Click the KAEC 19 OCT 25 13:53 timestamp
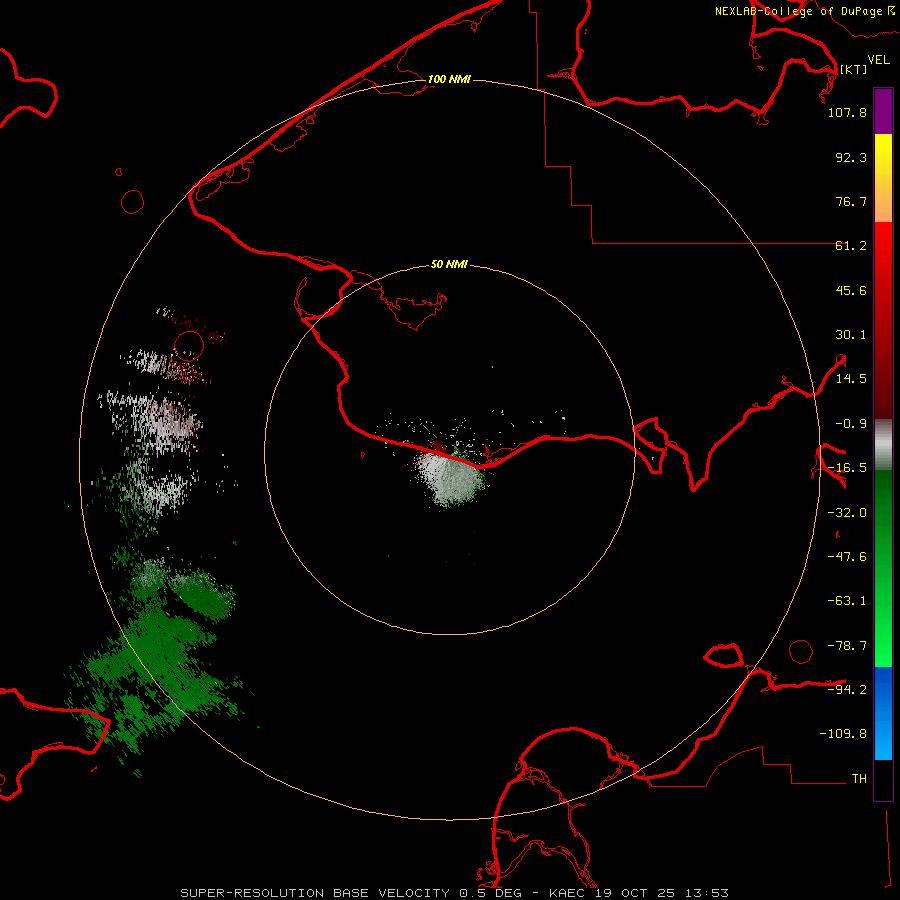900x900 pixels. coord(639,893)
